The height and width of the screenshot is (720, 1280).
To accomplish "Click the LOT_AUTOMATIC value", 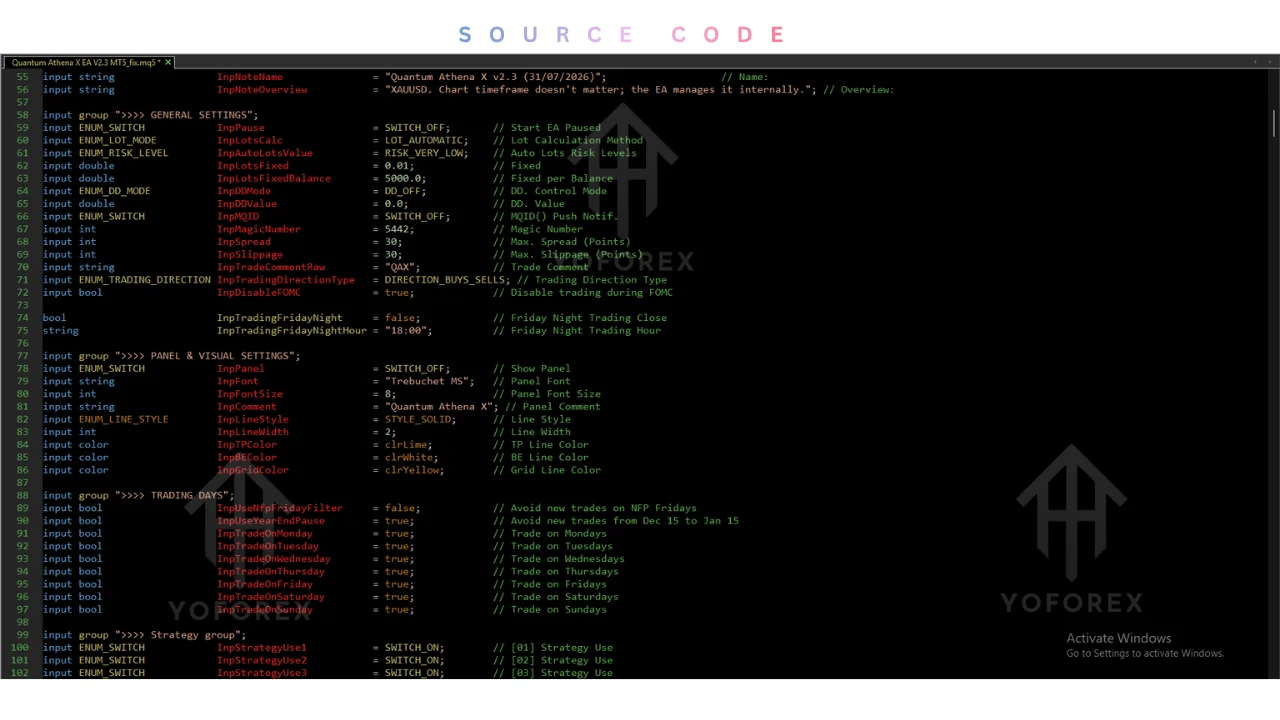I will 424,141.
